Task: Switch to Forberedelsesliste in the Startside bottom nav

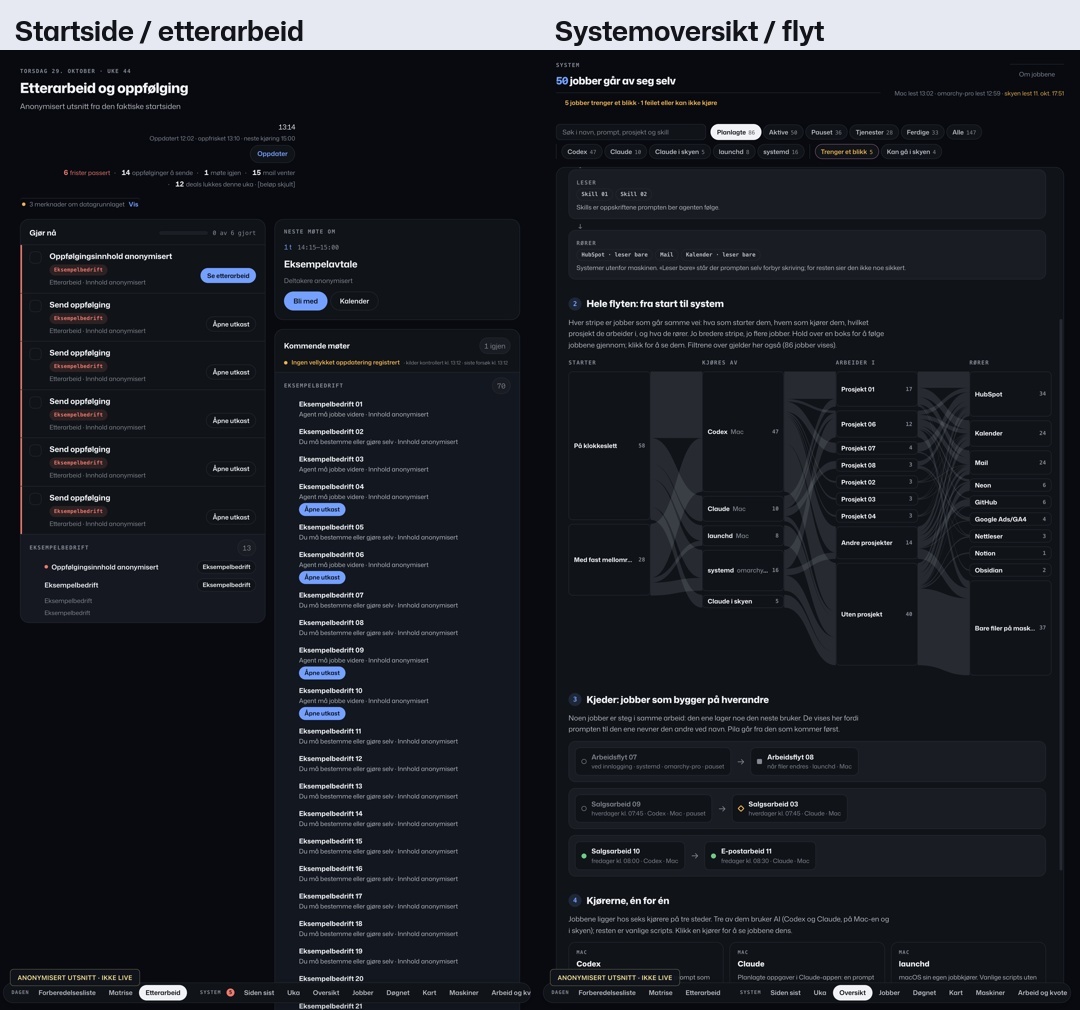Action: (67, 993)
